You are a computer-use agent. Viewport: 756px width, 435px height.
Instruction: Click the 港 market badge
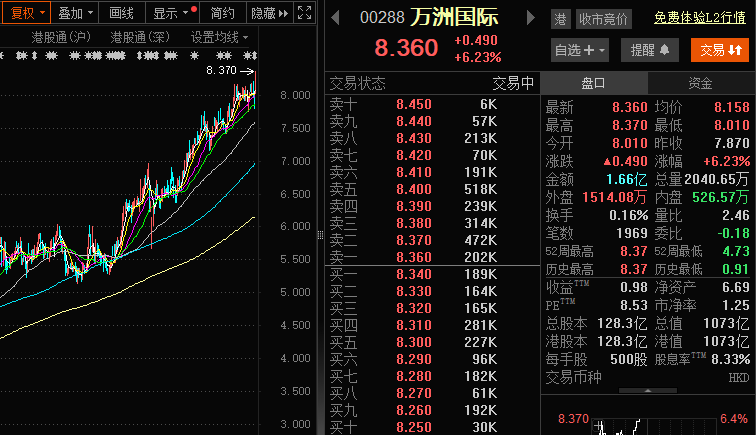[x=560, y=19]
